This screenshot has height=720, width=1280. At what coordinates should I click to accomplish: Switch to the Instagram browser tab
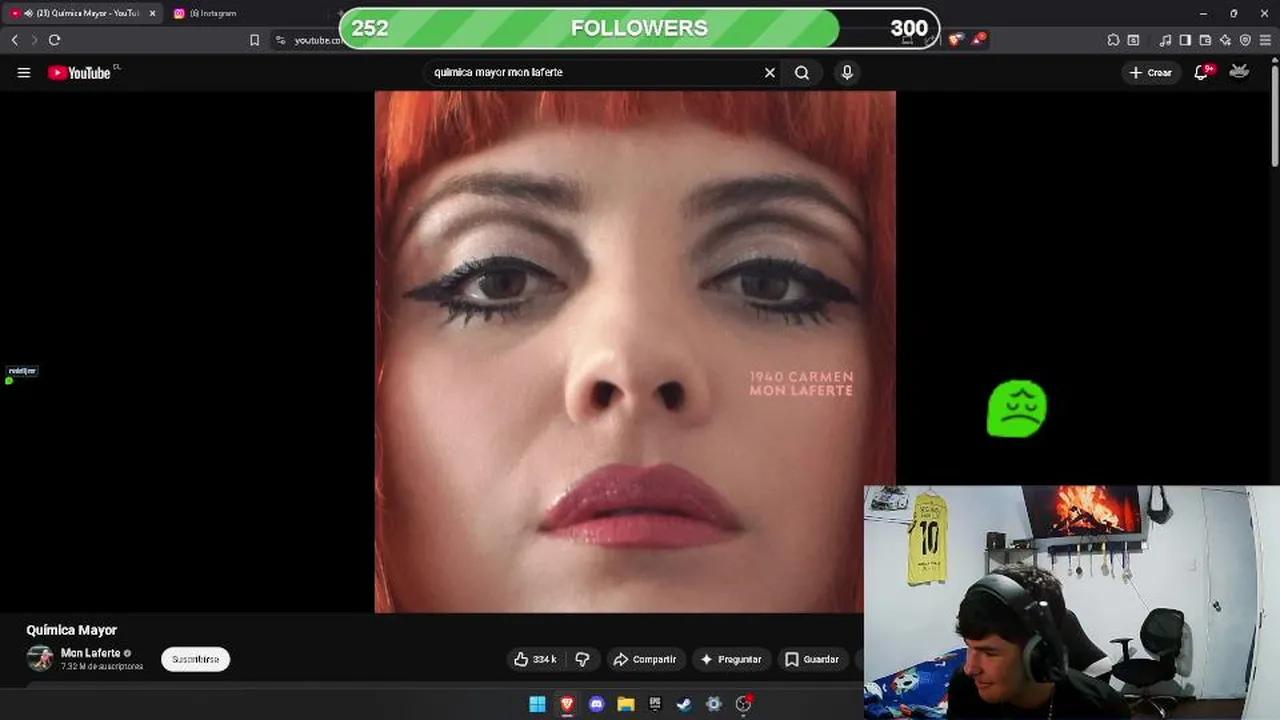[x=212, y=13]
